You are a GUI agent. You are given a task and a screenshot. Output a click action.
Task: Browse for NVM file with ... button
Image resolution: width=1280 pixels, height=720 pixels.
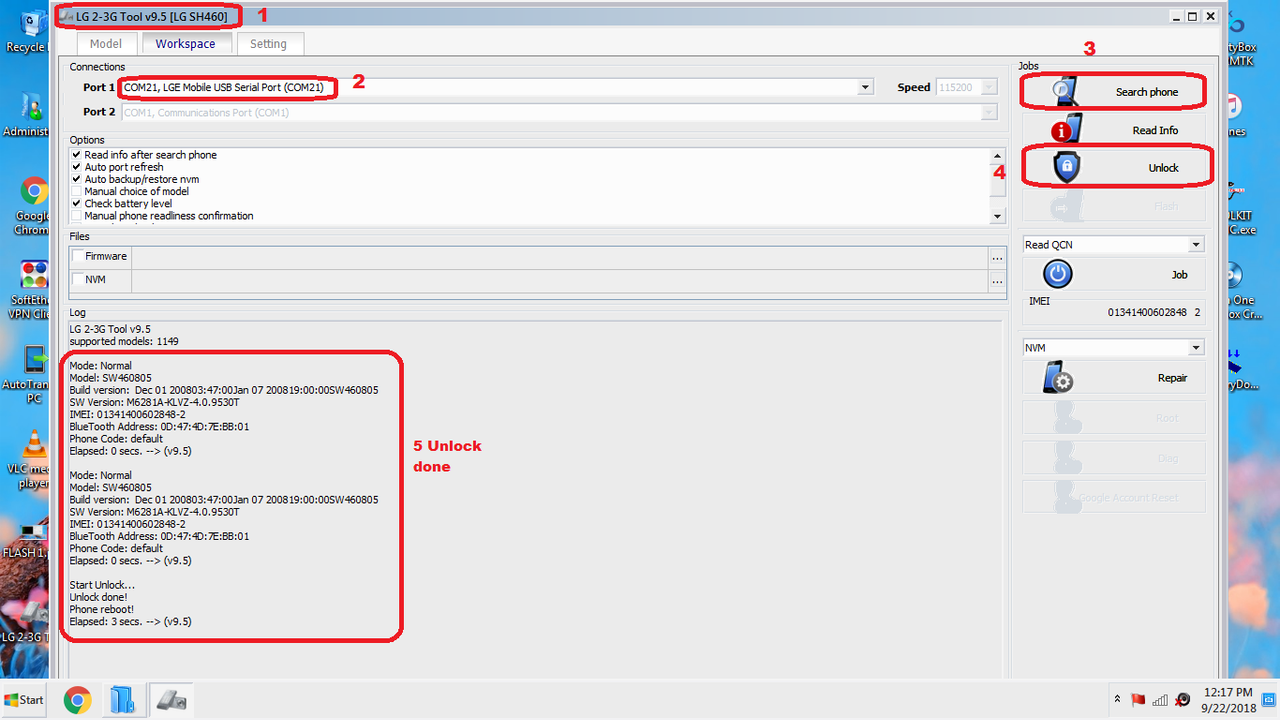point(997,282)
